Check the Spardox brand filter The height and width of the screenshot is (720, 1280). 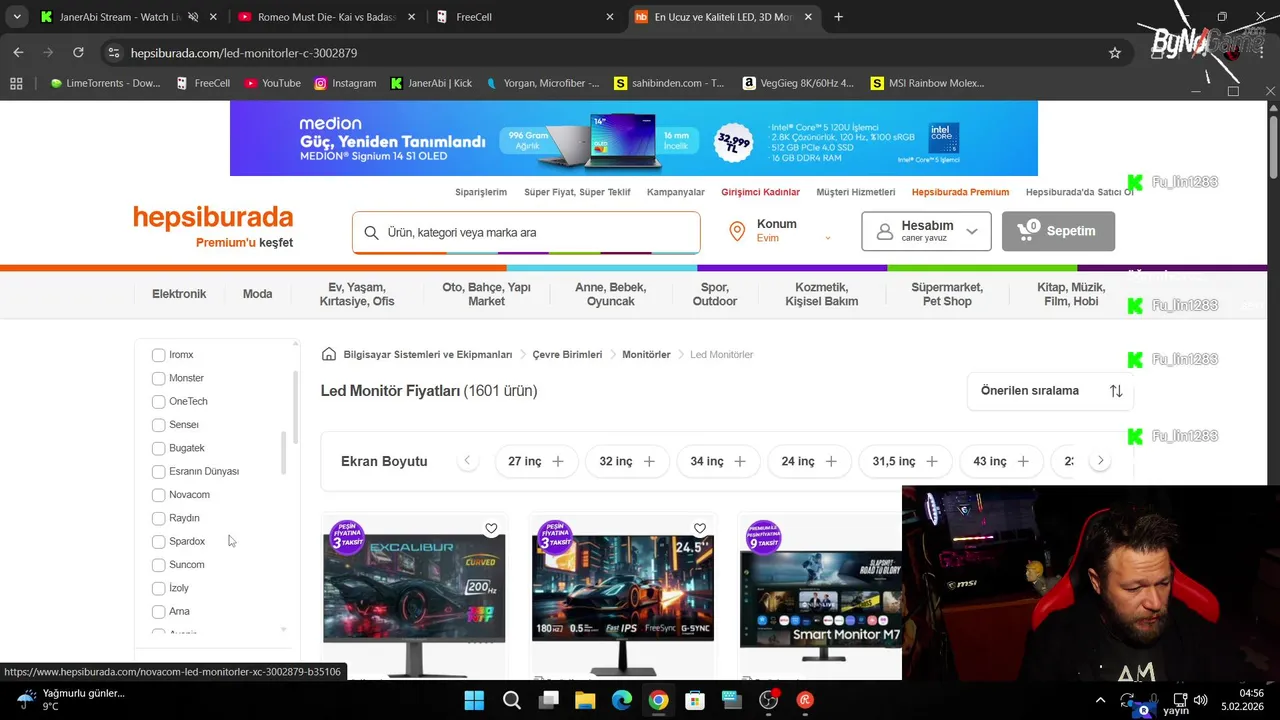(x=158, y=541)
